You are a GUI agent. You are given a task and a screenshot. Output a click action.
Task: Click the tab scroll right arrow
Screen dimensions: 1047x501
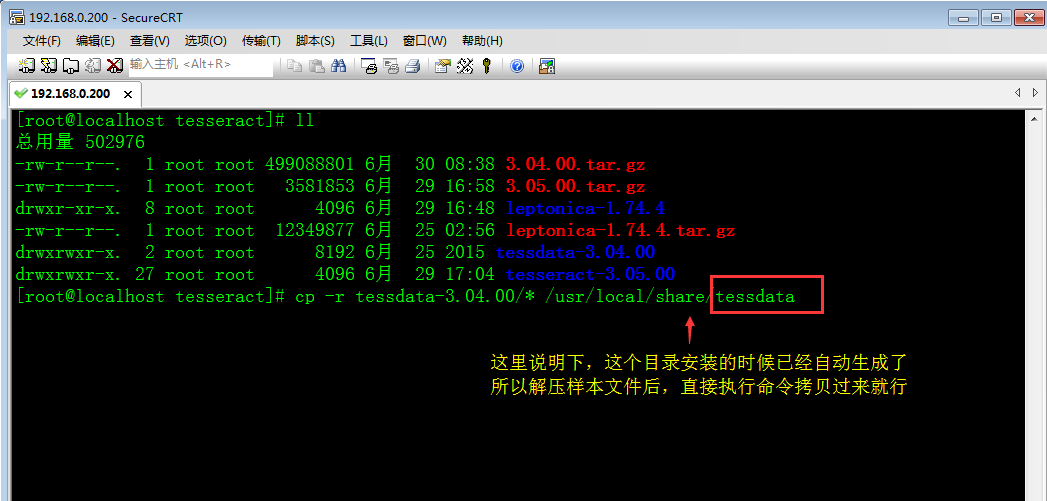(1036, 93)
